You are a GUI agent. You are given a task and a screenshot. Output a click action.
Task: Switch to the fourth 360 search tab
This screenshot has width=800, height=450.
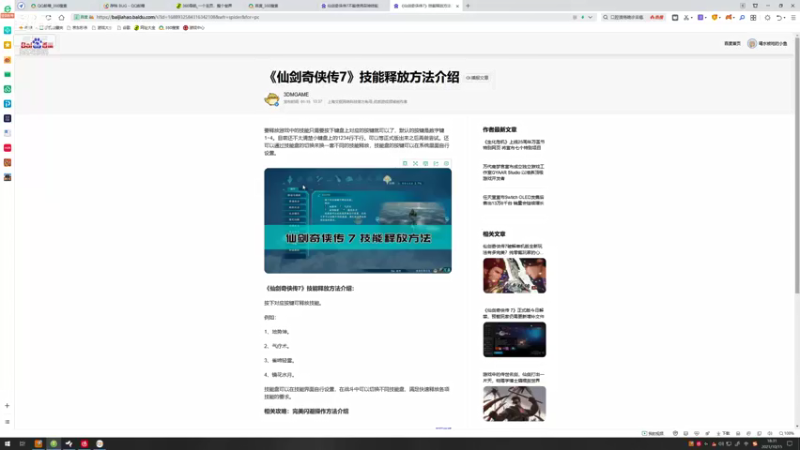point(279,6)
